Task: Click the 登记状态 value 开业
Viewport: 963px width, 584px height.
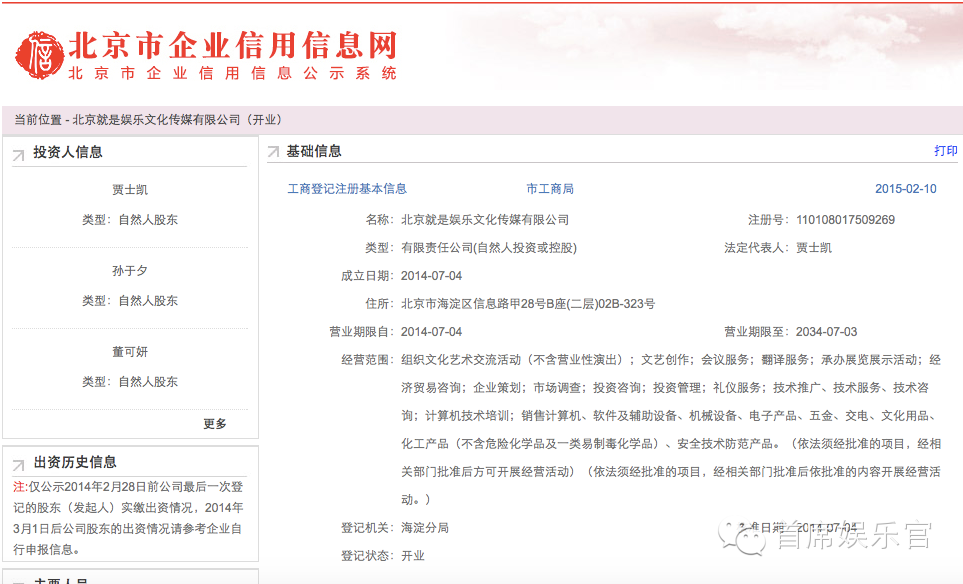Action: [x=413, y=556]
